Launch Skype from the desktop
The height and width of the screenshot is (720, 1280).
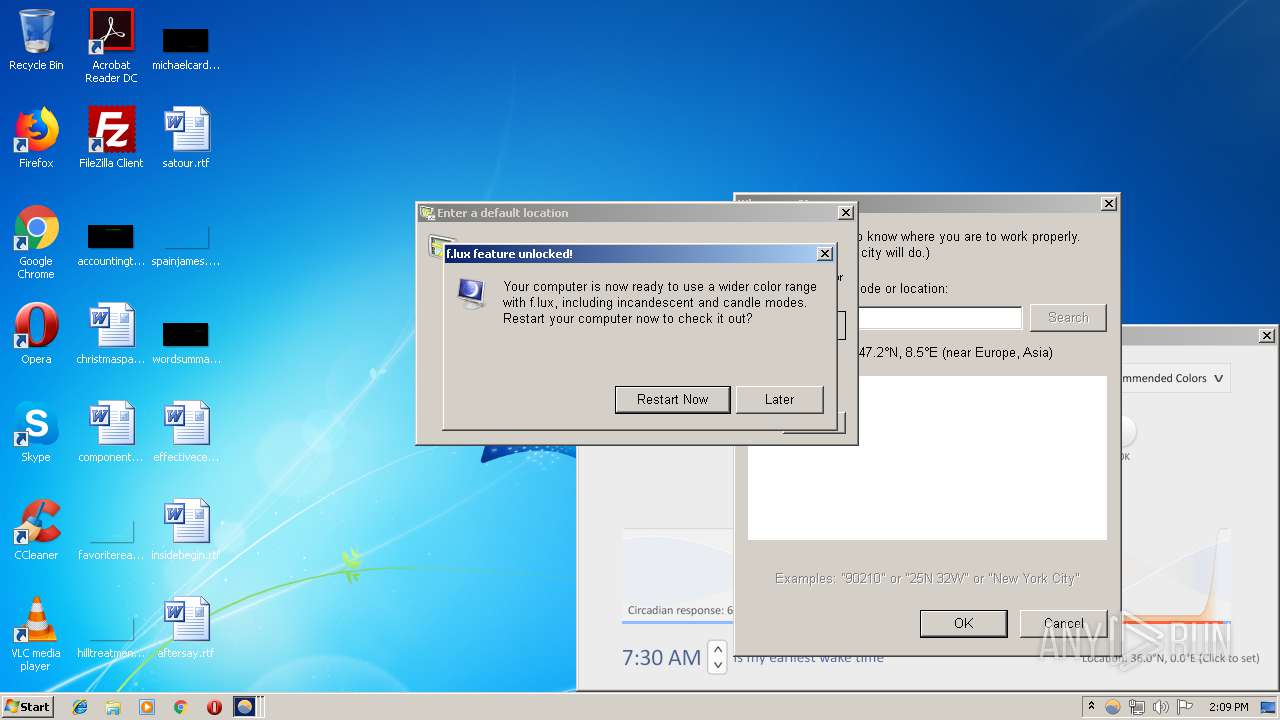coord(36,432)
